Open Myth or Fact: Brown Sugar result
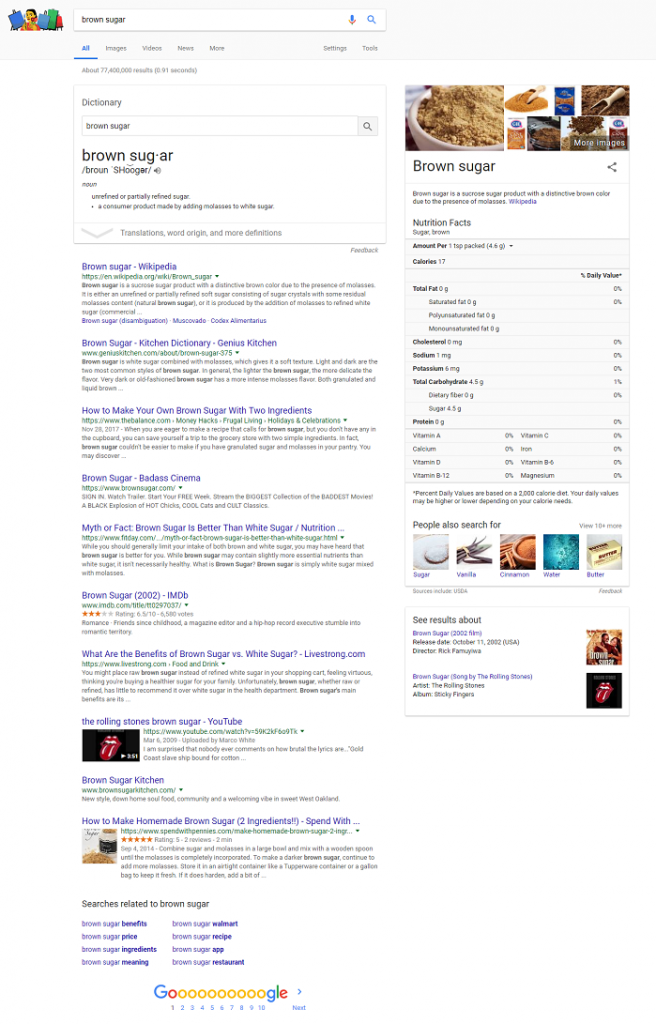656x1024 pixels. pyautogui.click(x=212, y=528)
